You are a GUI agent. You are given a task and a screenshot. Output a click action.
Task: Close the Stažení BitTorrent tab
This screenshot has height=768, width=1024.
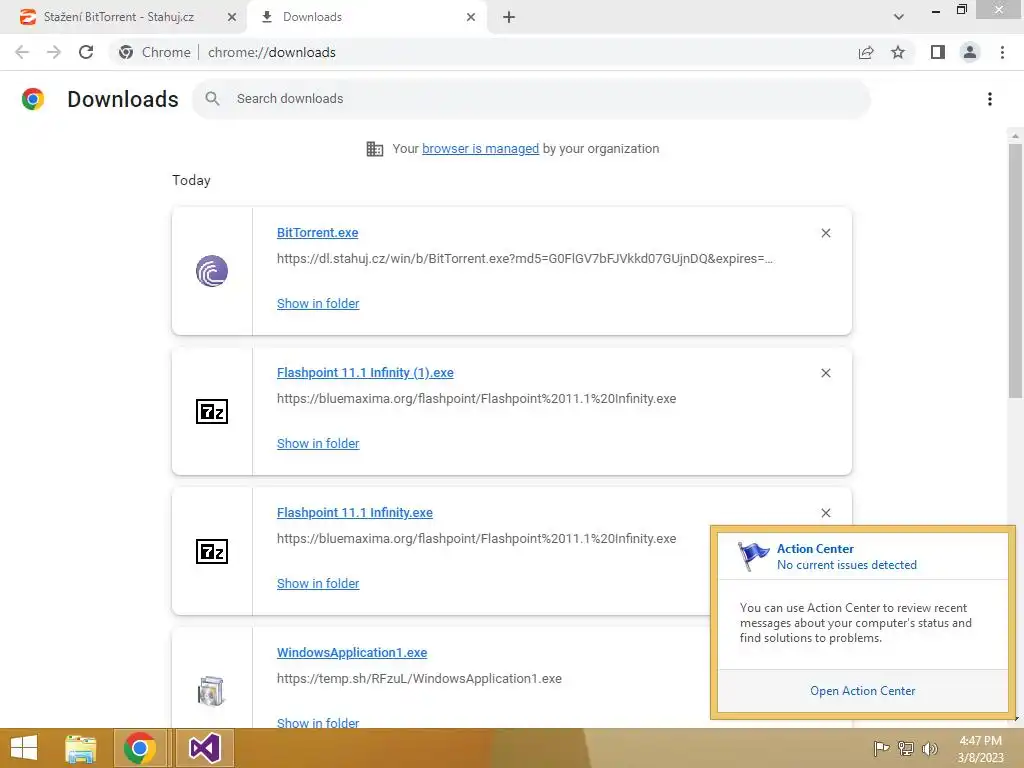(232, 17)
